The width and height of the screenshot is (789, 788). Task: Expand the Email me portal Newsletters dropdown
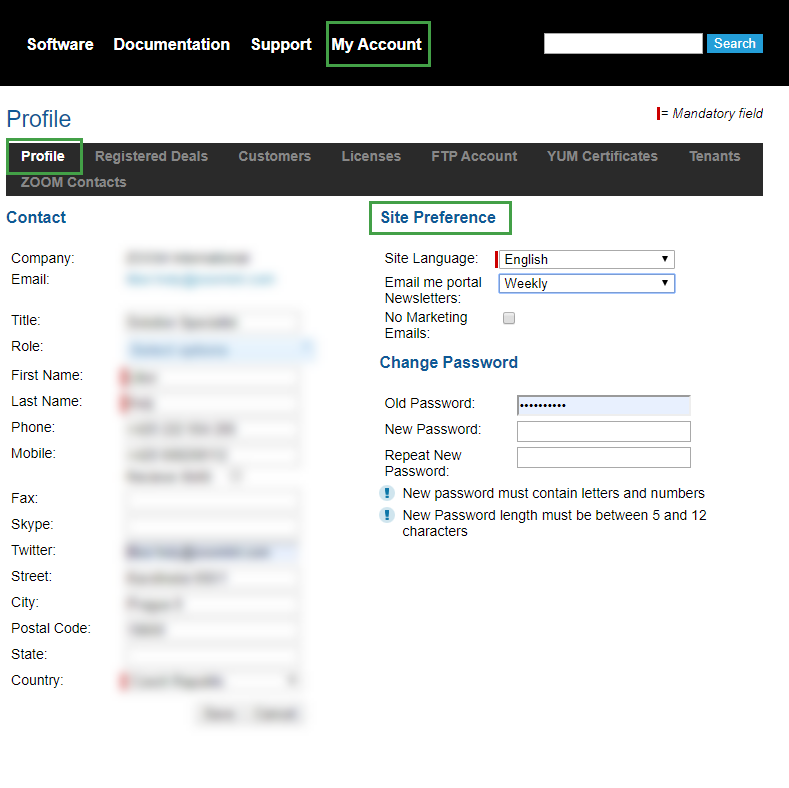click(x=586, y=283)
